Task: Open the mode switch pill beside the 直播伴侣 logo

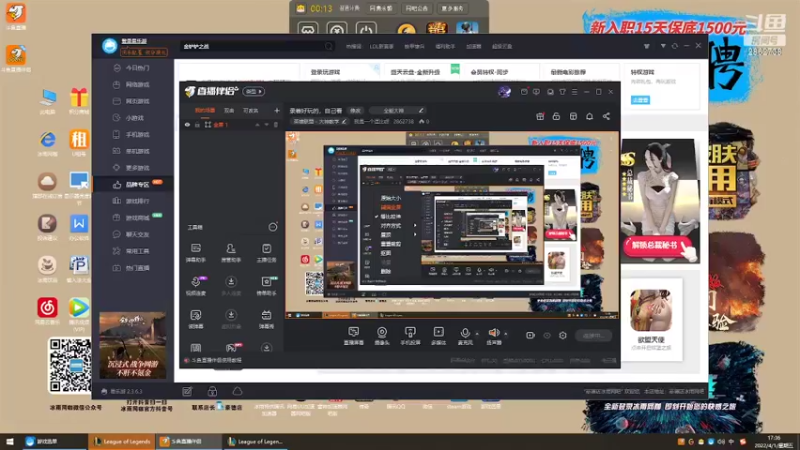Action: coord(254,91)
